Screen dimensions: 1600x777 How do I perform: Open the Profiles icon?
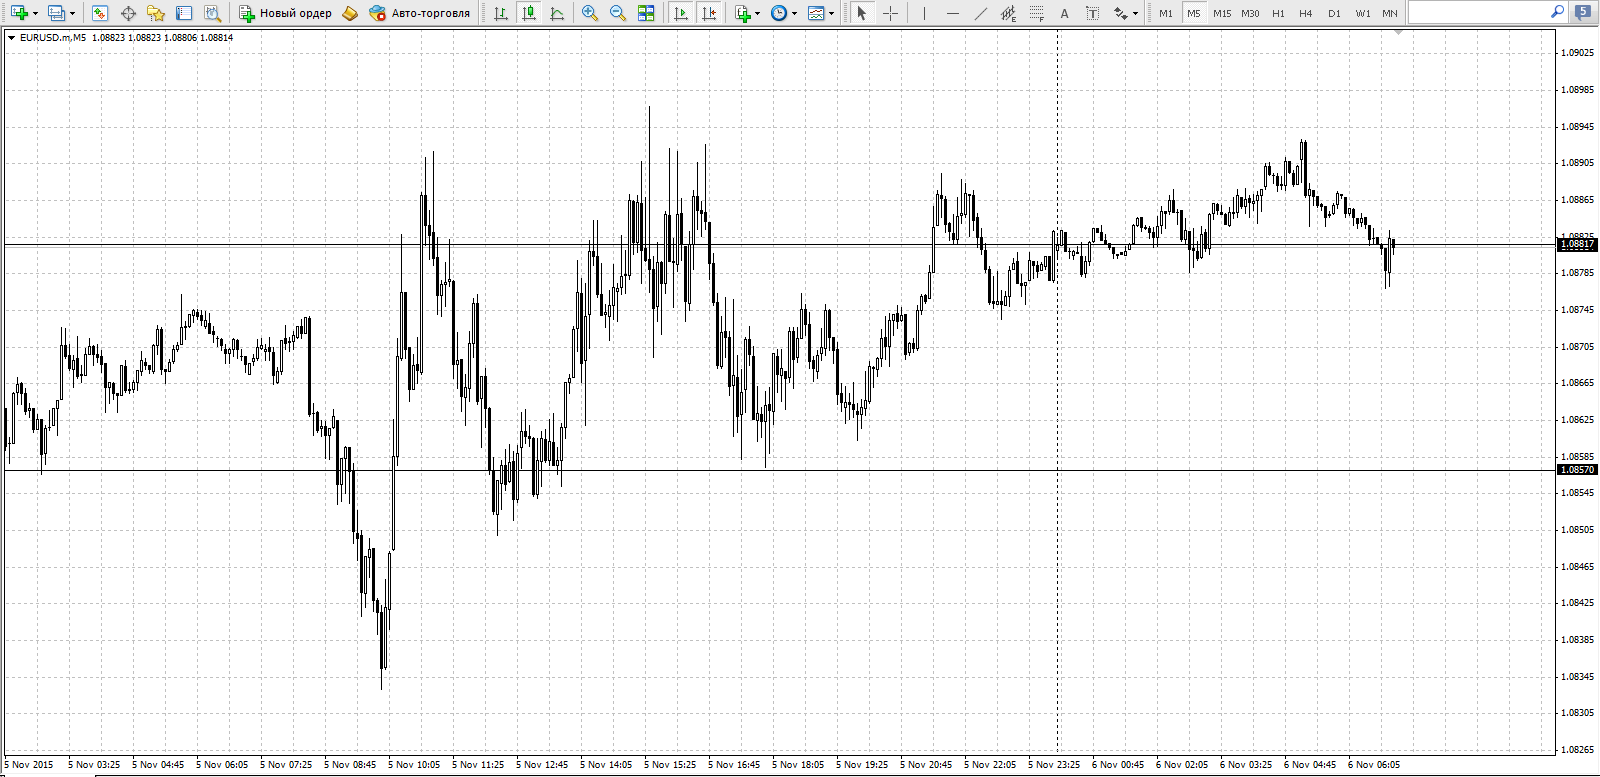(x=56, y=13)
